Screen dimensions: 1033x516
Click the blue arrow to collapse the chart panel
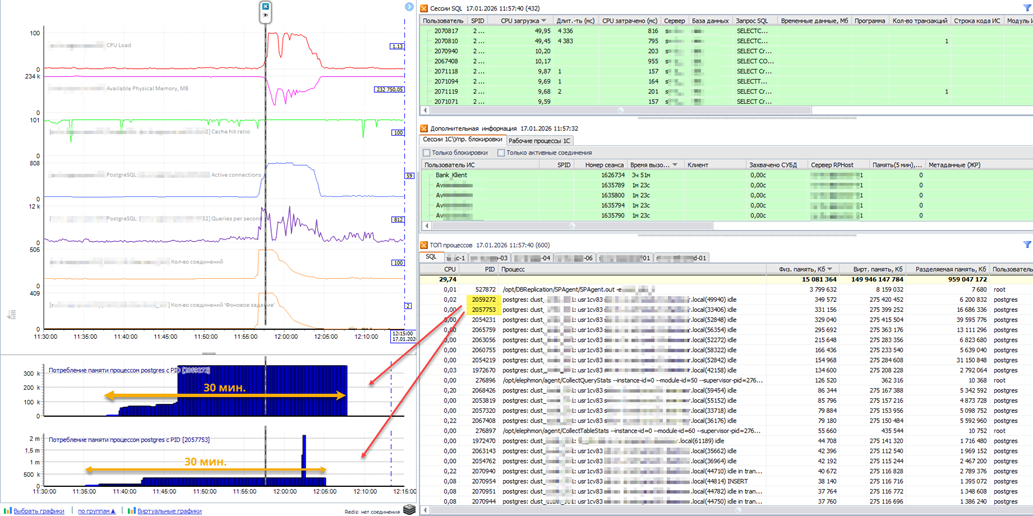pyautogui.click(x=409, y=7)
